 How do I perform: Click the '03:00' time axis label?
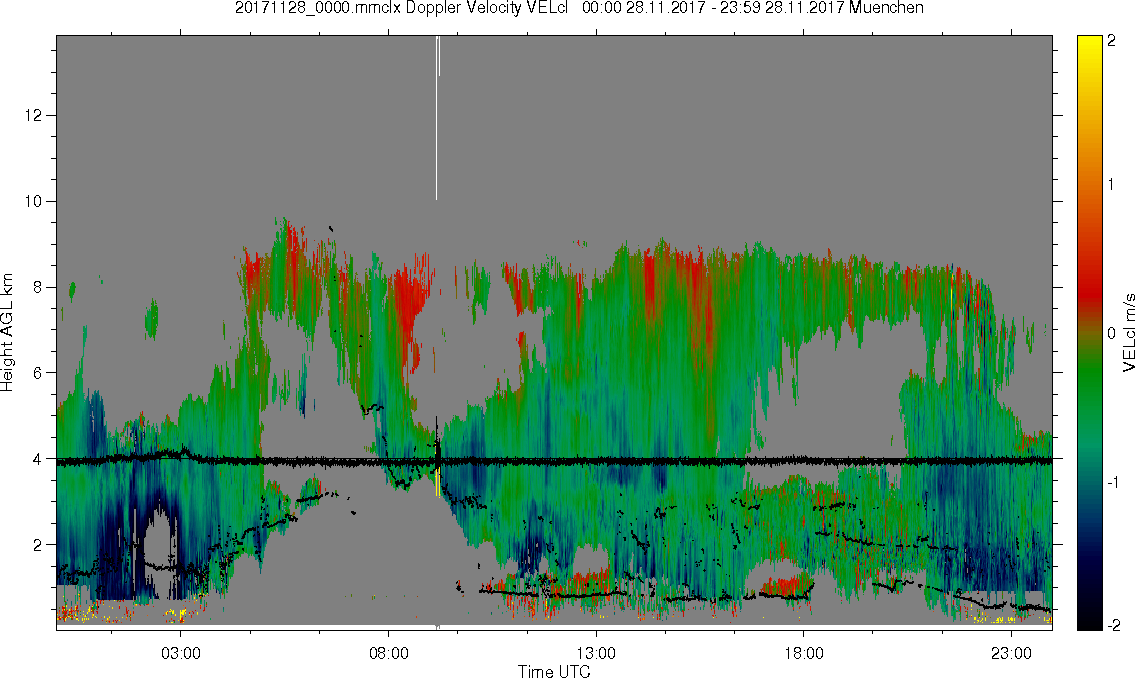point(180,653)
